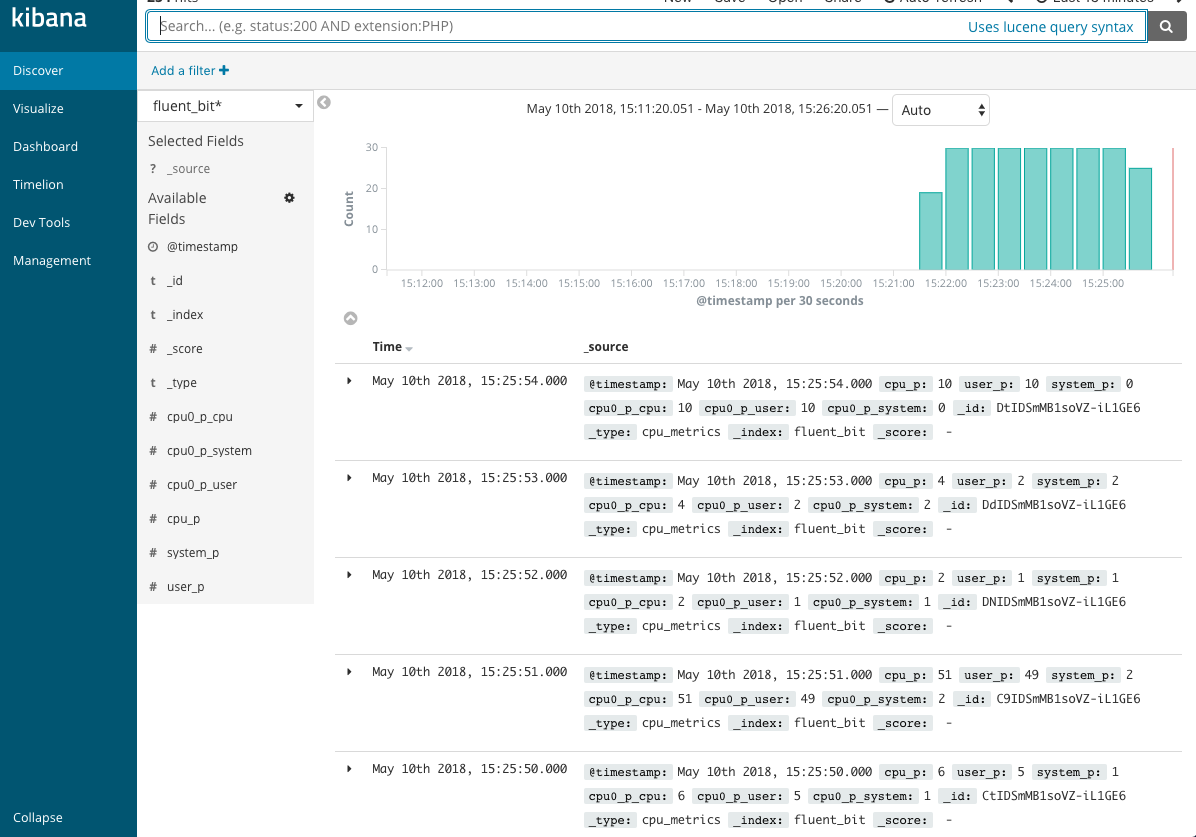The image size is (1196, 837).
Task: Click the Selected Fields heading
Action: click(x=196, y=141)
